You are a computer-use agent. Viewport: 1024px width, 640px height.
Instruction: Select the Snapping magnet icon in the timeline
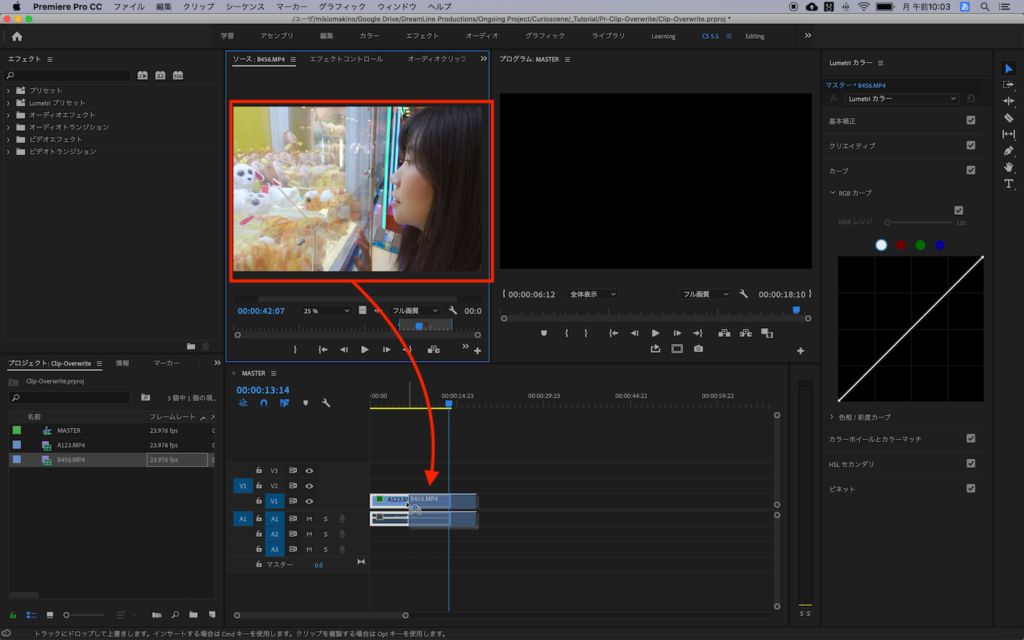pyautogui.click(x=264, y=402)
